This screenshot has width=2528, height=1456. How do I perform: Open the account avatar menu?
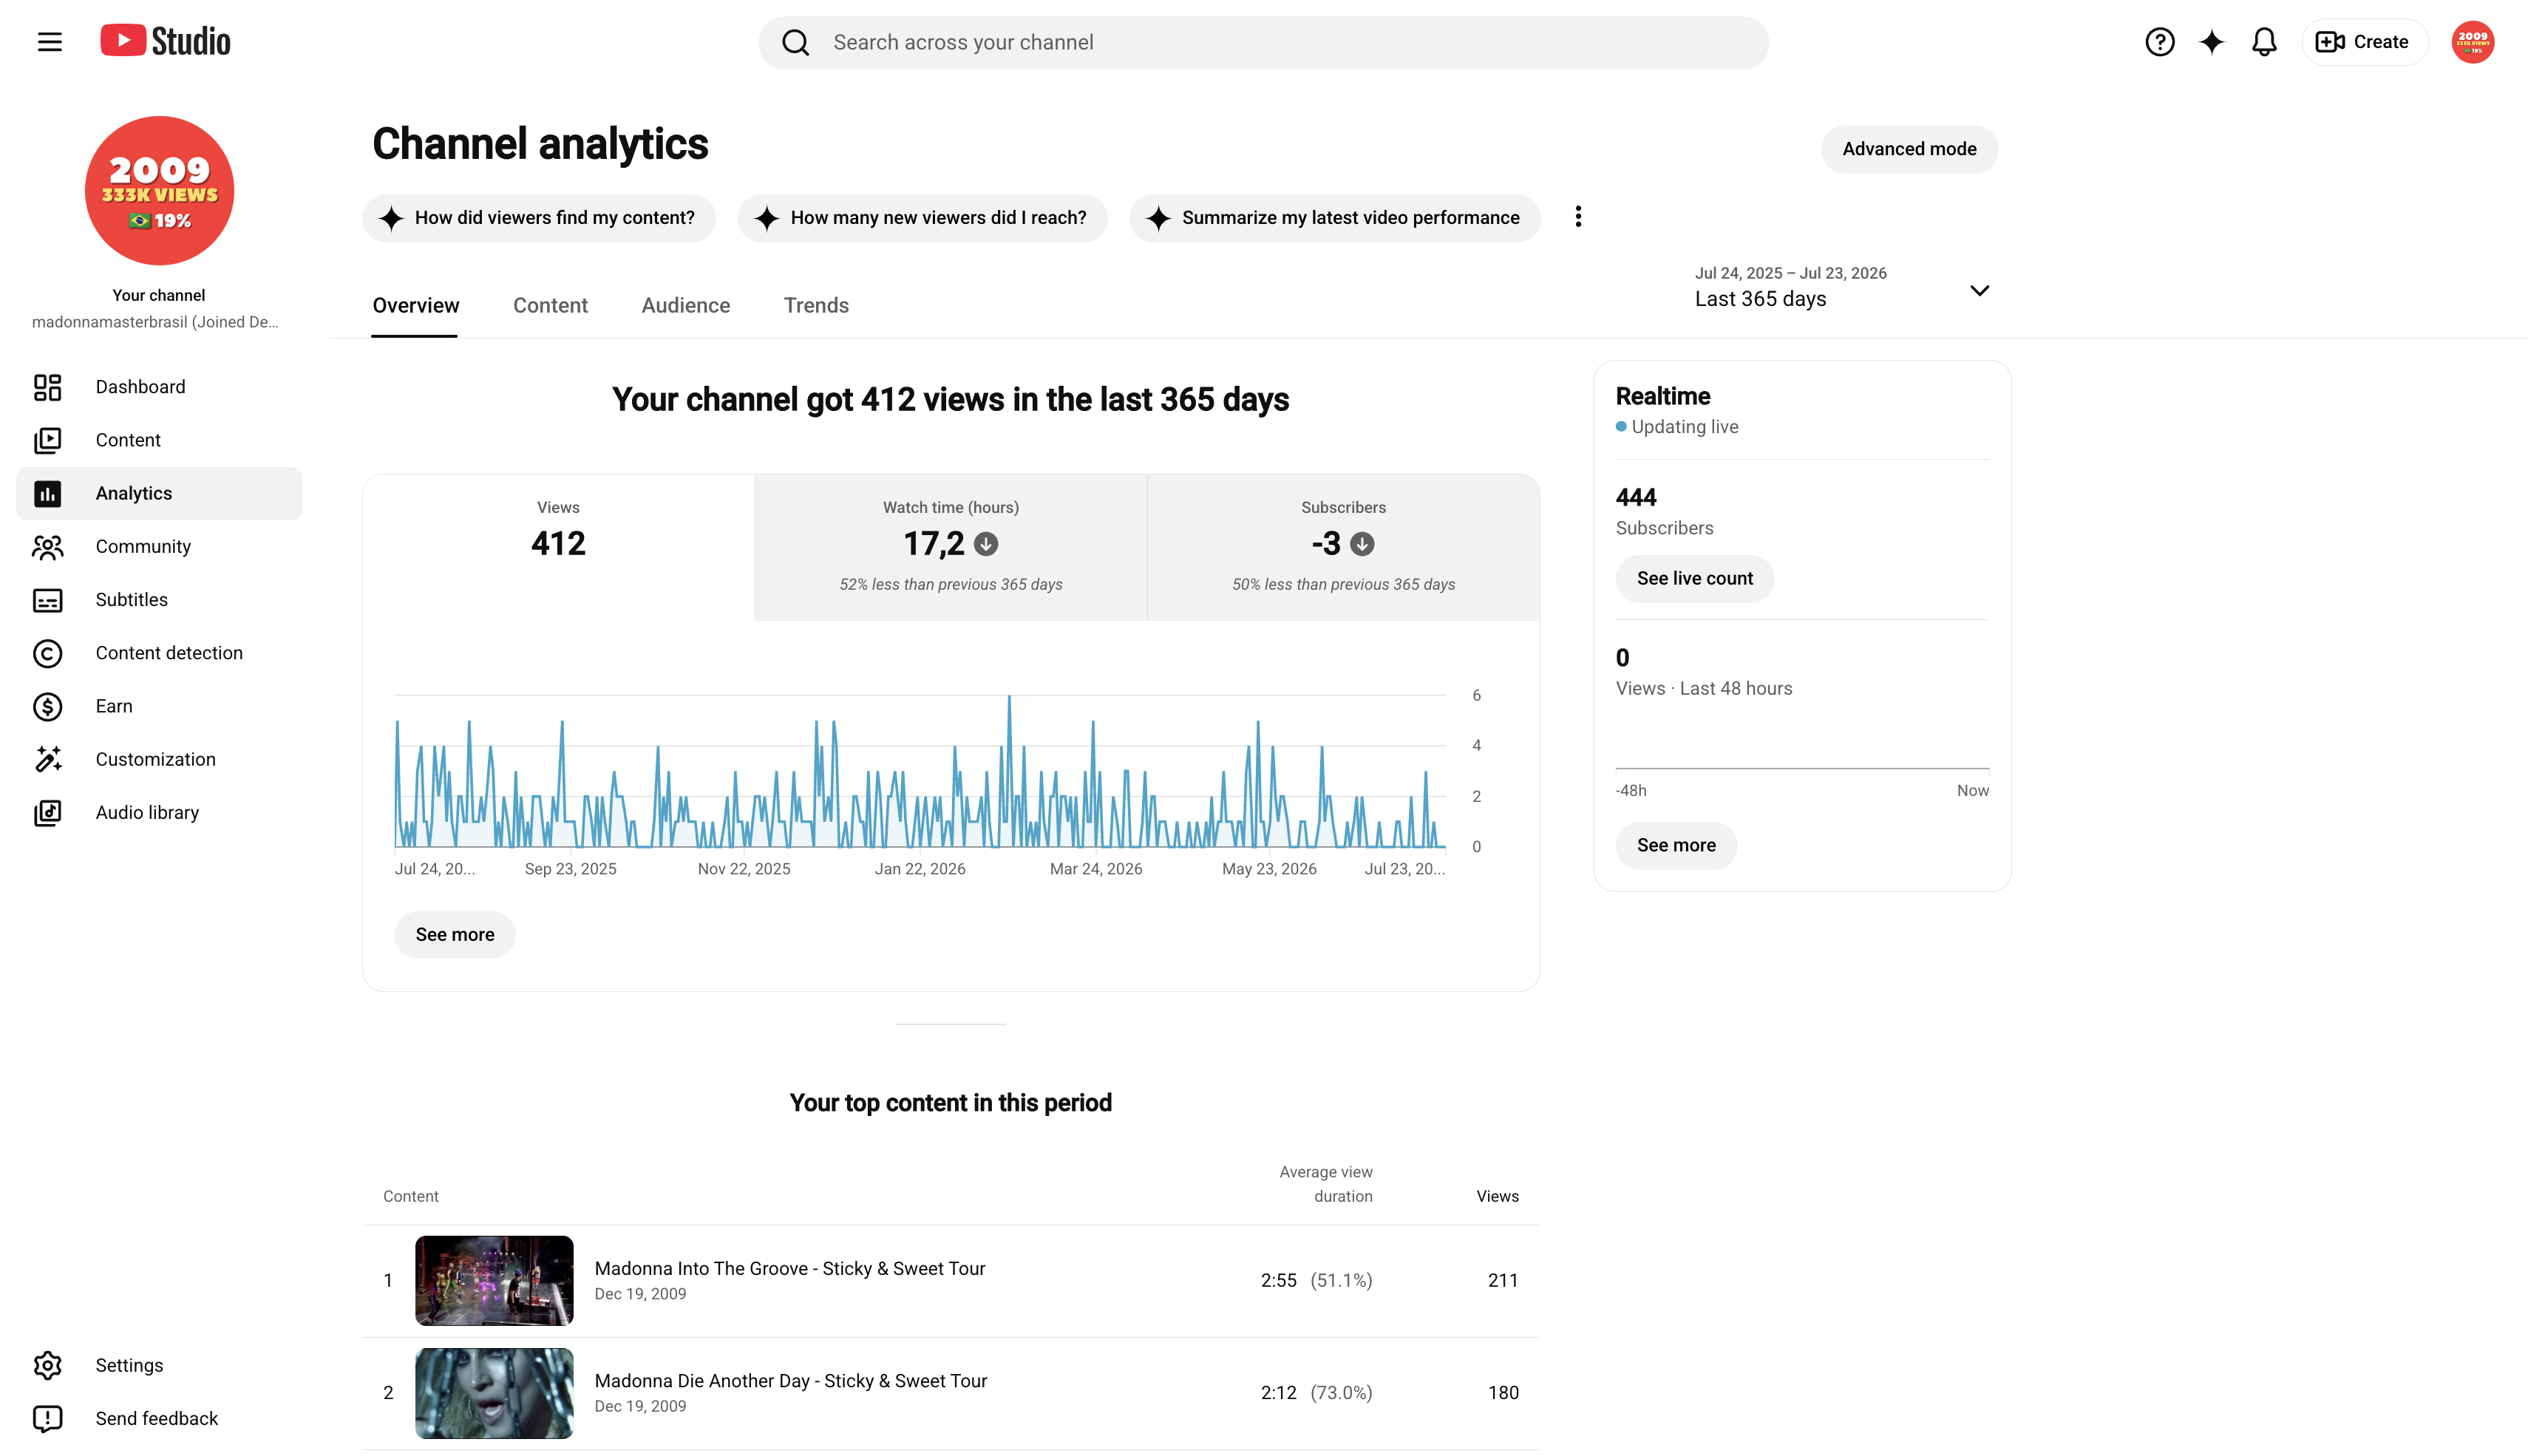tap(2472, 42)
